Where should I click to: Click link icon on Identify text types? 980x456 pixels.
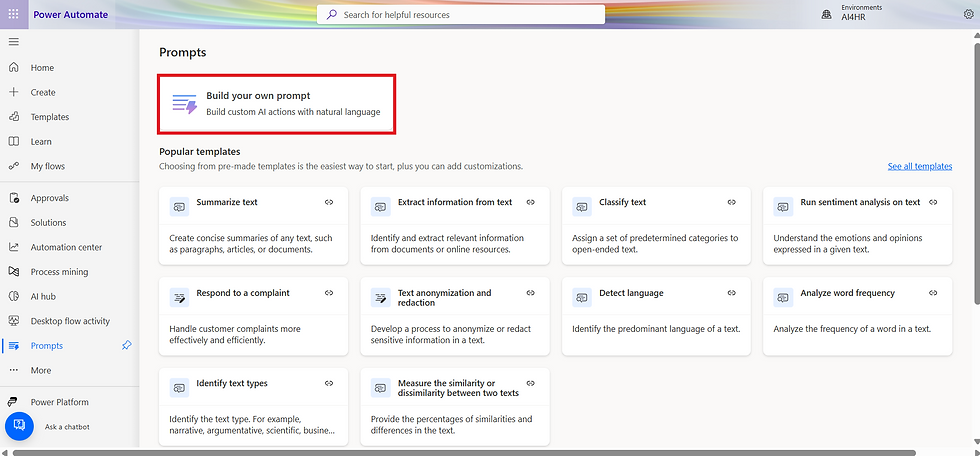[329, 384]
